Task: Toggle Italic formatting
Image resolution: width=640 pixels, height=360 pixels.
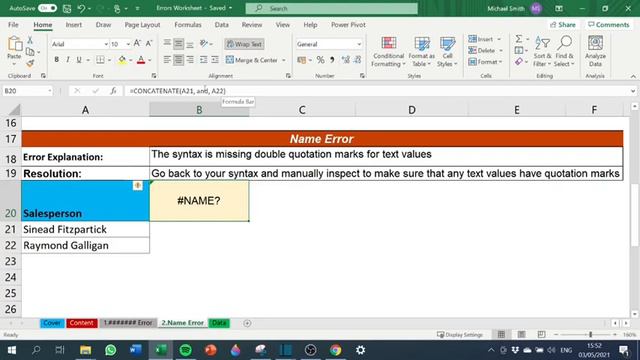Action: click(x=67, y=60)
